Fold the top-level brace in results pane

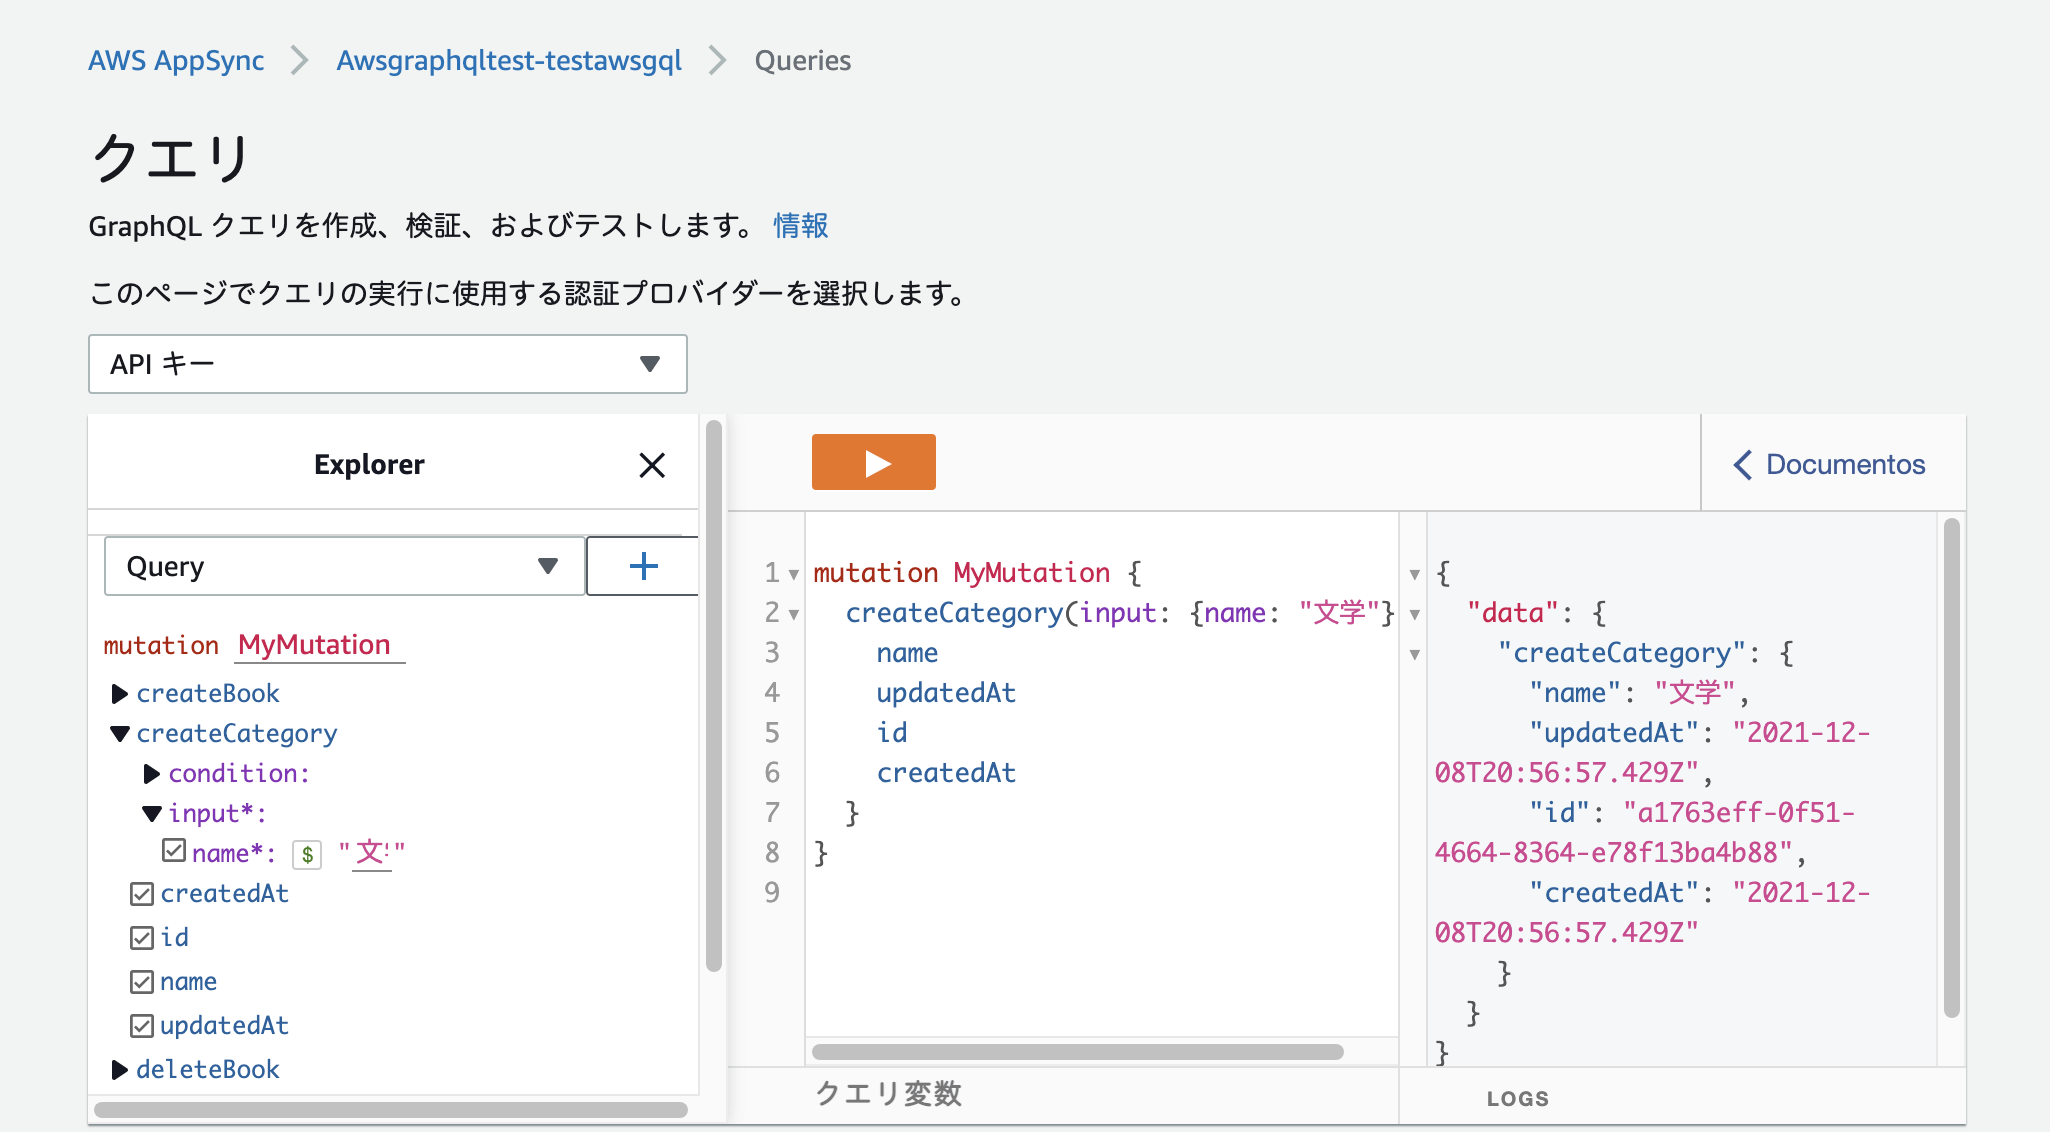point(1414,574)
